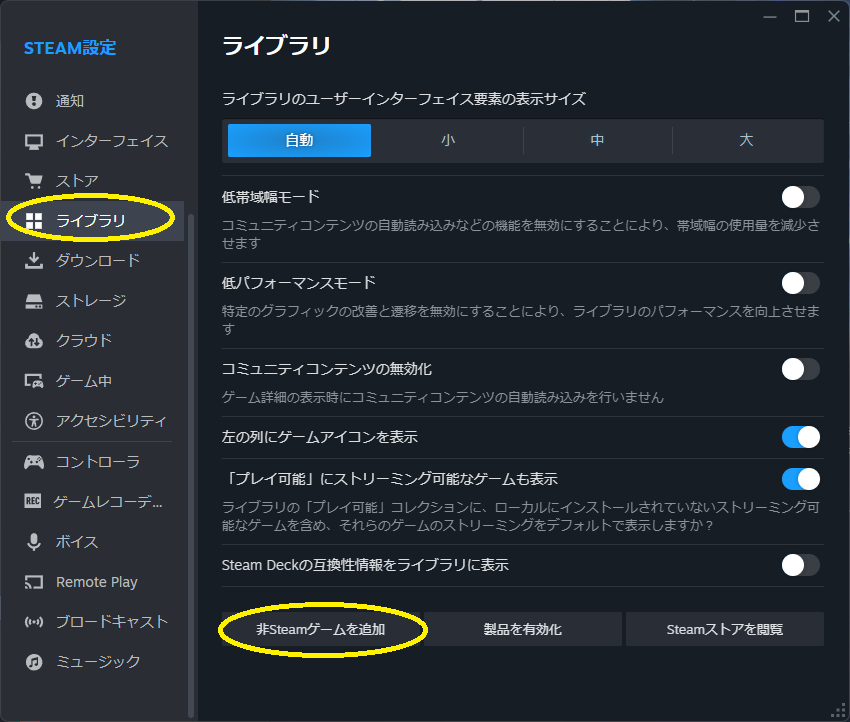Turn on コミュニティコンテンツの無効化 switch

click(x=800, y=369)
